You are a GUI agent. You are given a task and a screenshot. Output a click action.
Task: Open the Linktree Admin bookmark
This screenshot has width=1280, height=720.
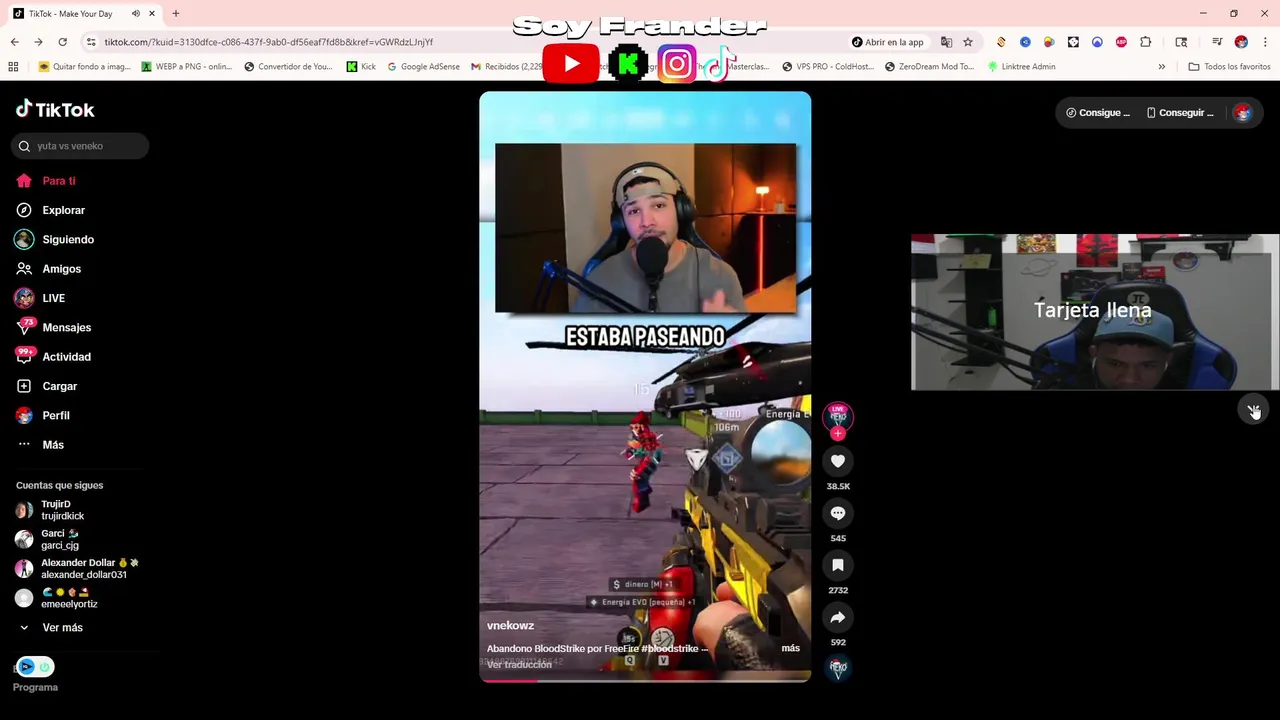click(x=1021, y=67)
